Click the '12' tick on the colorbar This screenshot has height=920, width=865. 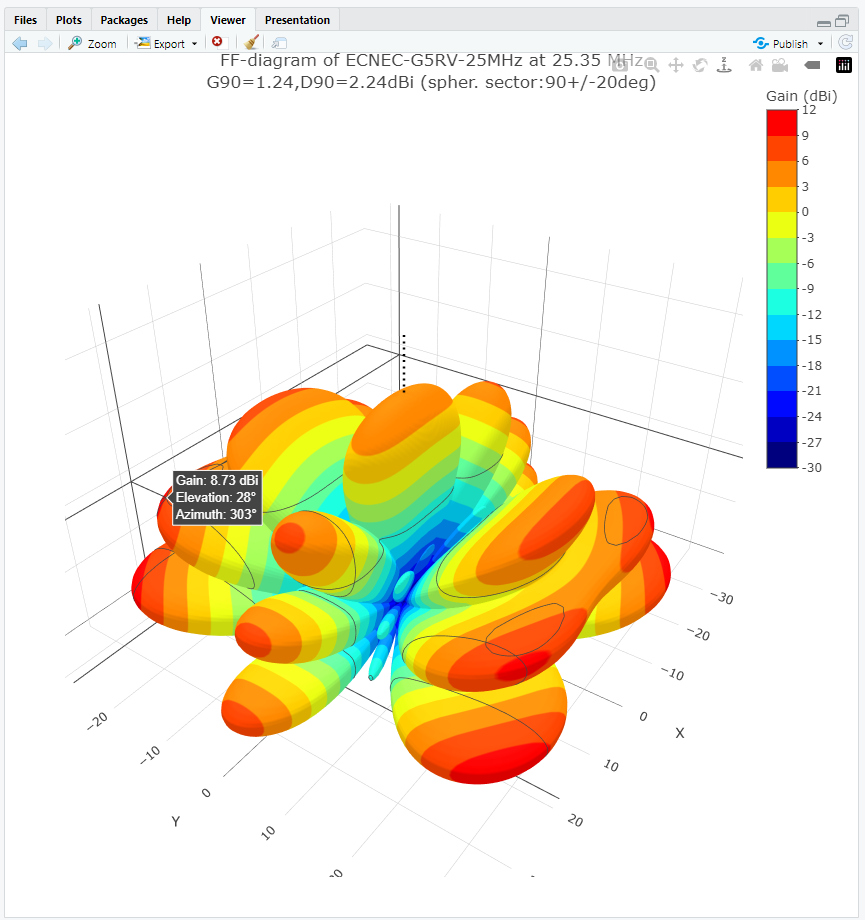pos(809,110)
